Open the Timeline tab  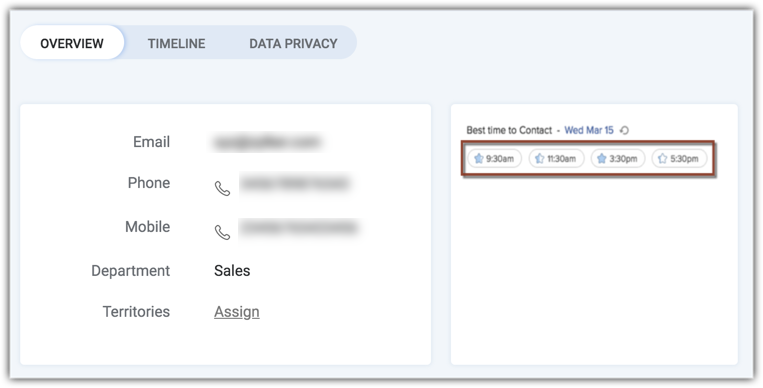point(177,43)
